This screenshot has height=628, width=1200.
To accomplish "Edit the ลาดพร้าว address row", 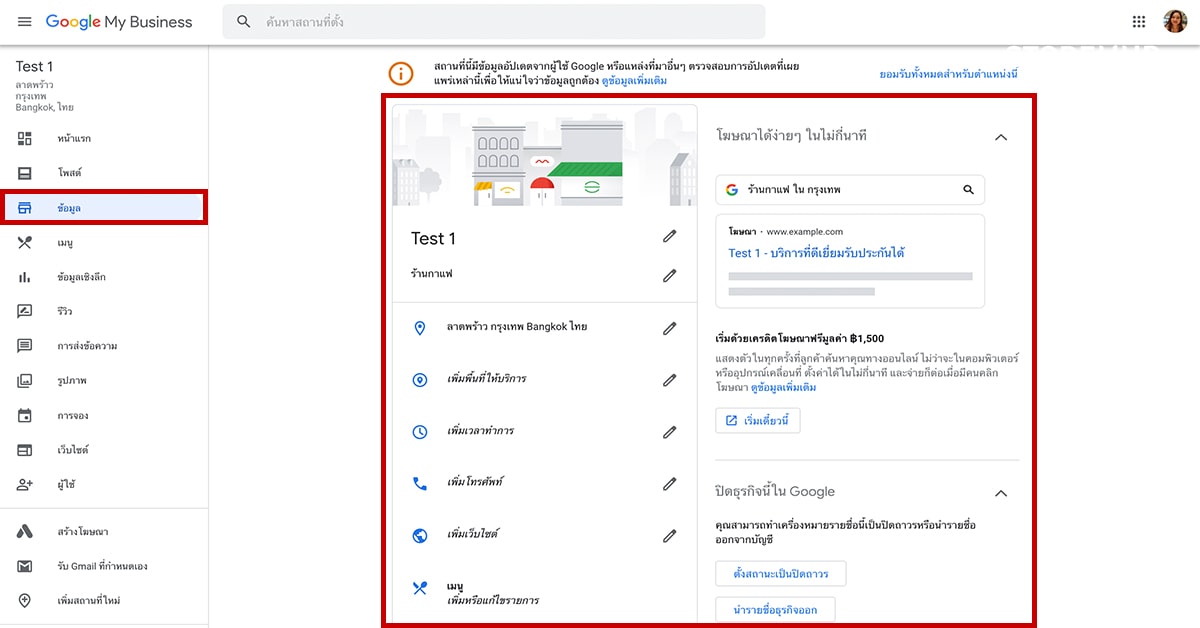I will click(670, 328).
